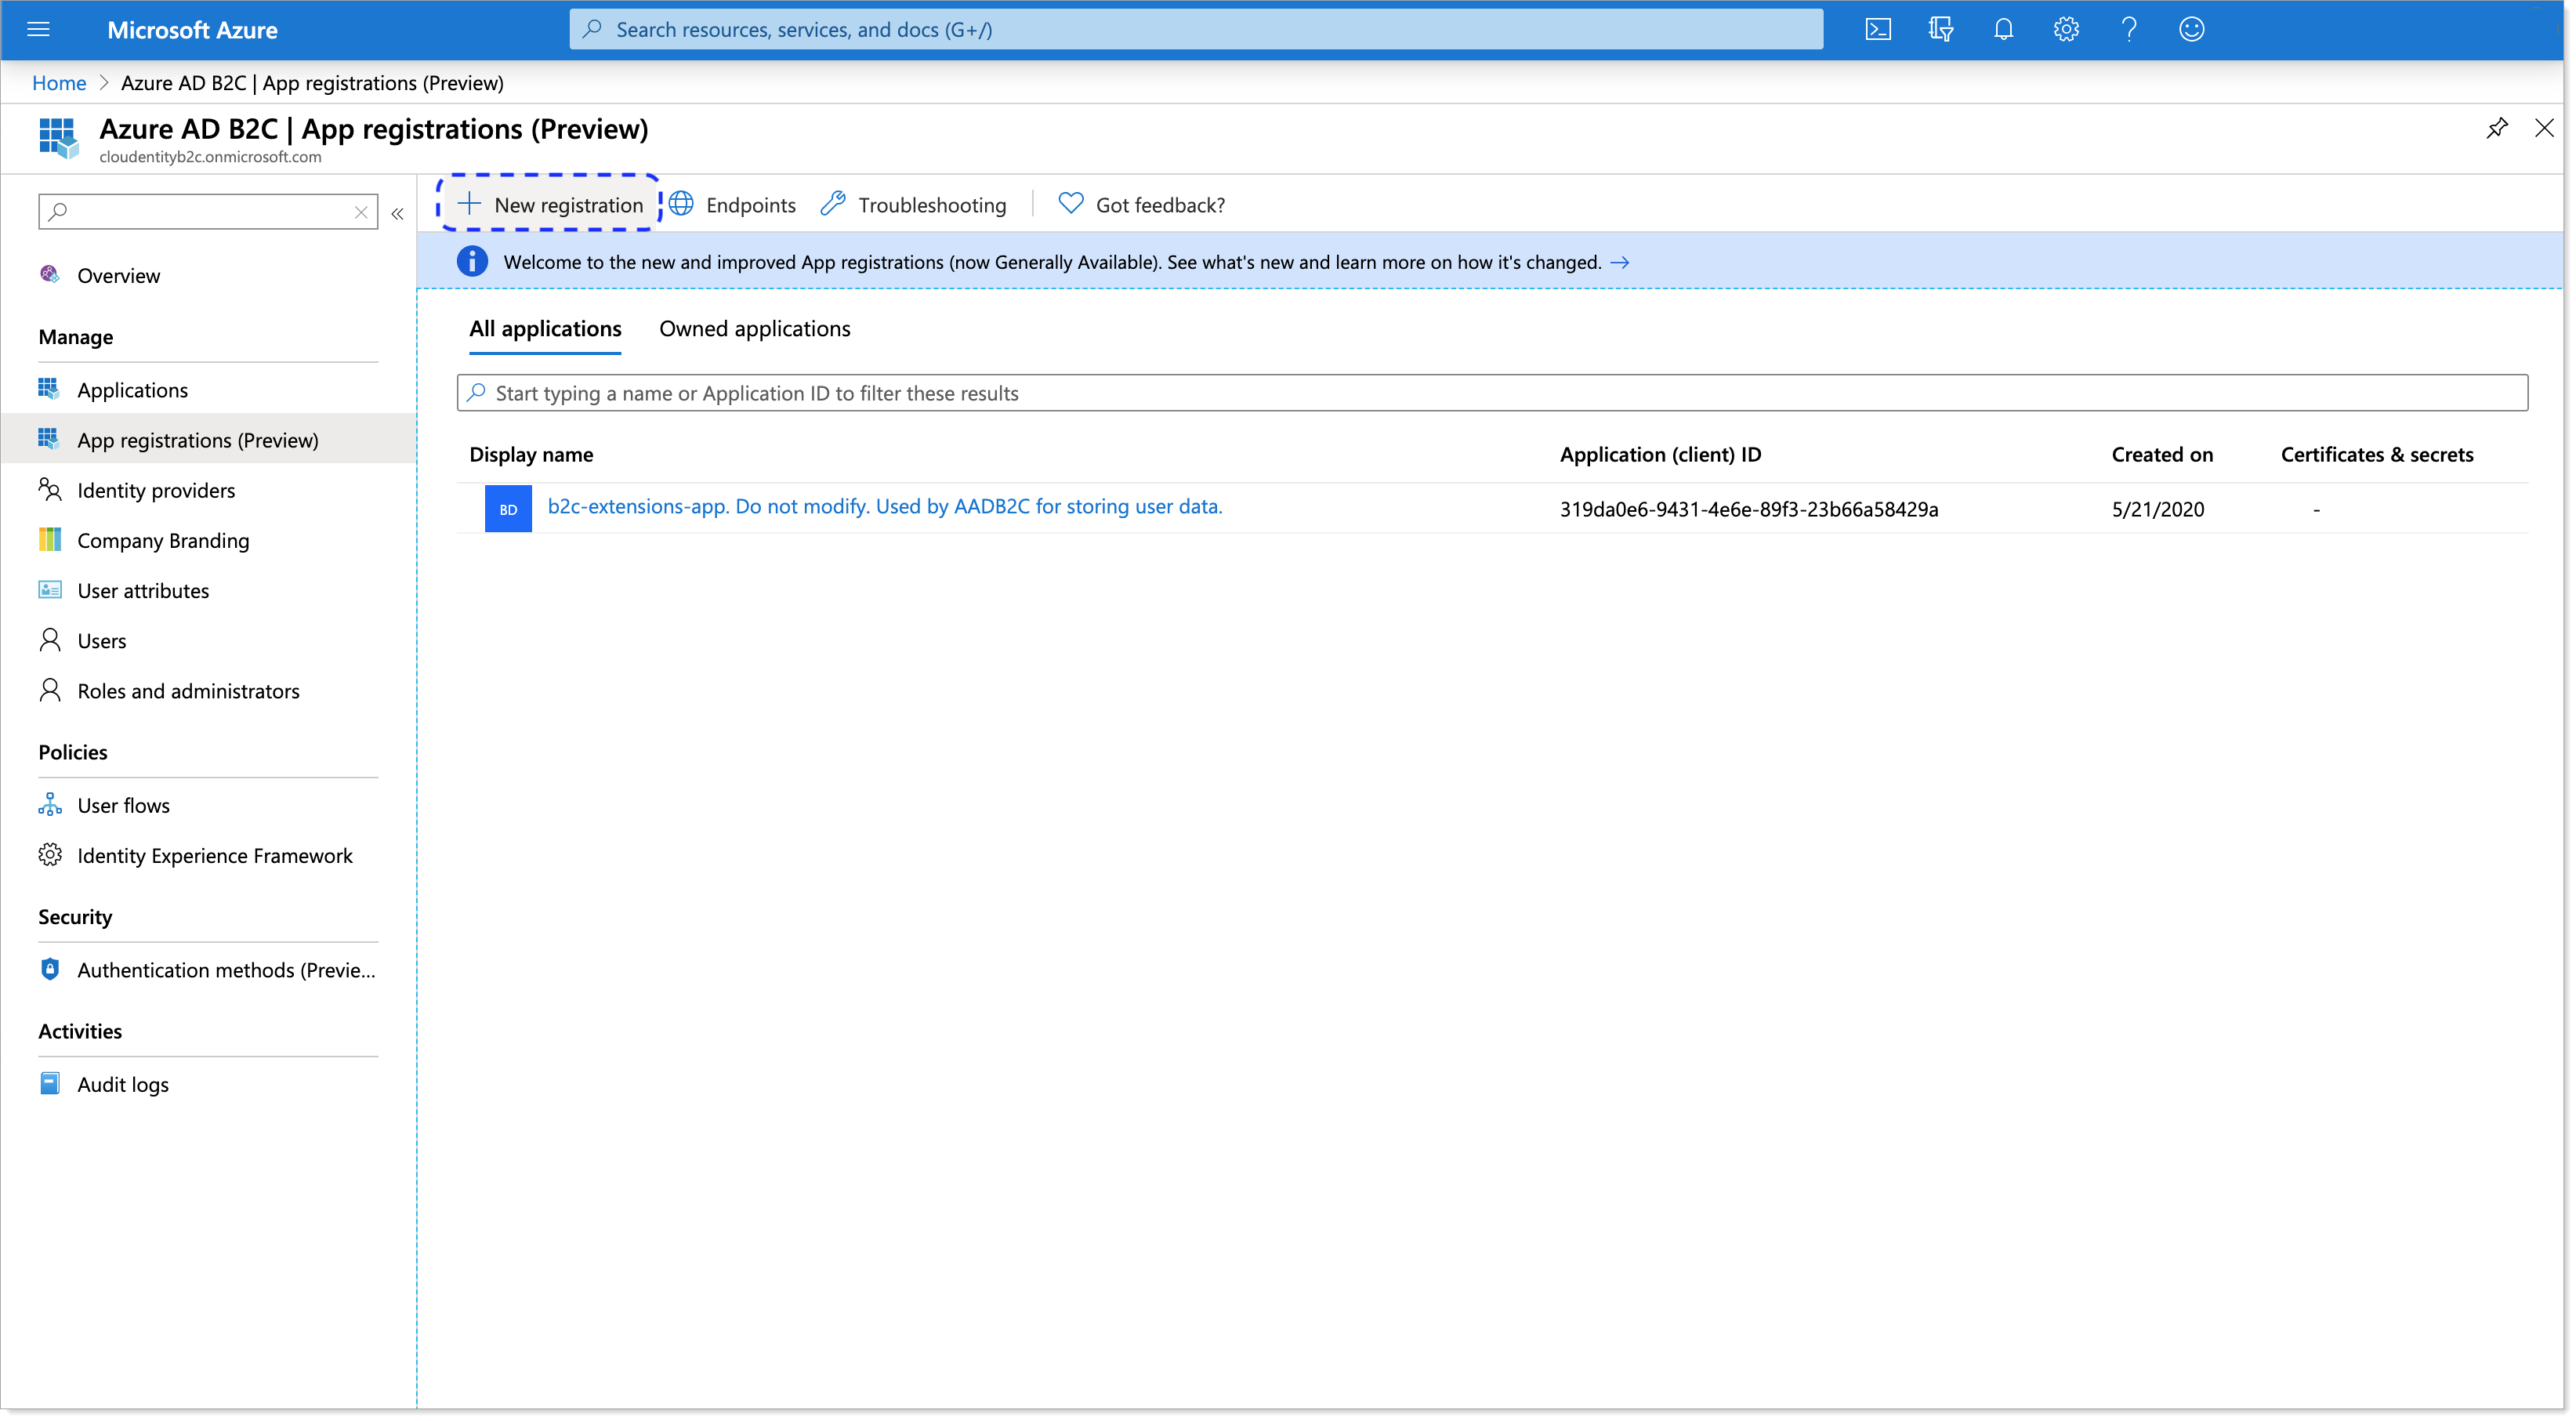
Task: Click the info banner arrow link
Action: coord(1620,262)
